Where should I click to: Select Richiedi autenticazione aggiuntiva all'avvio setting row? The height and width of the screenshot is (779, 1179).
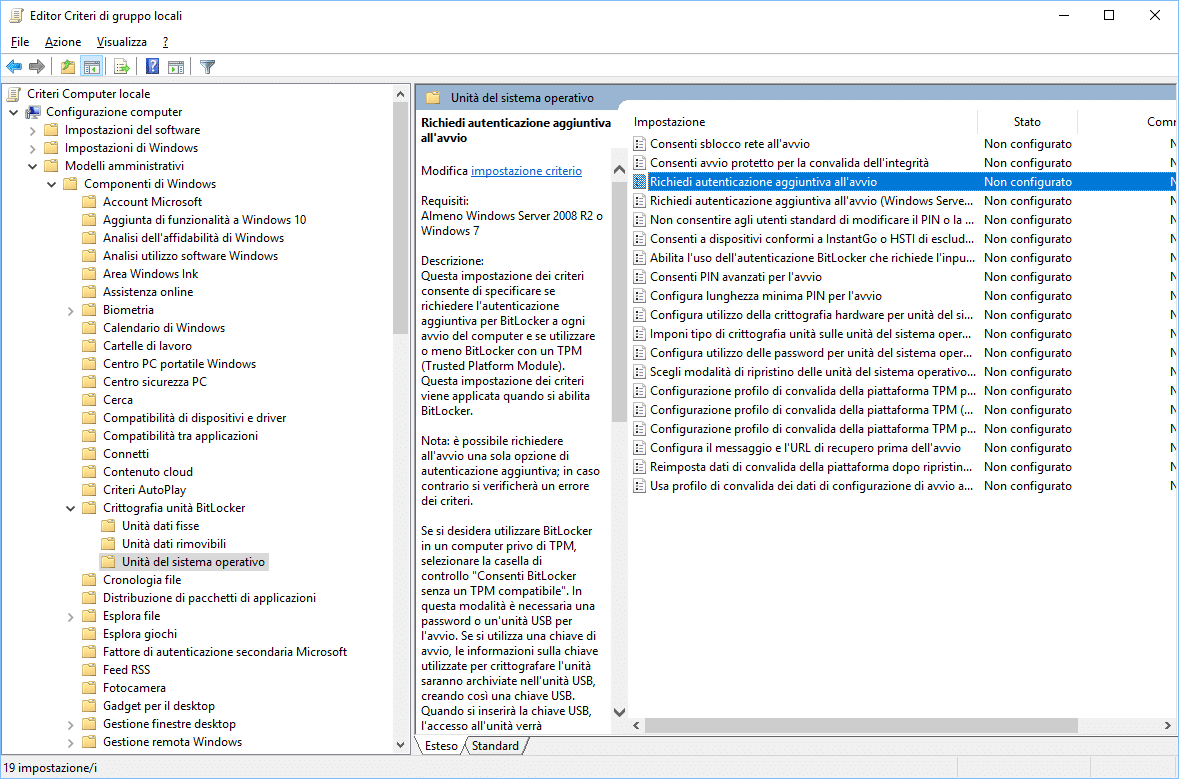coord(902,182)
